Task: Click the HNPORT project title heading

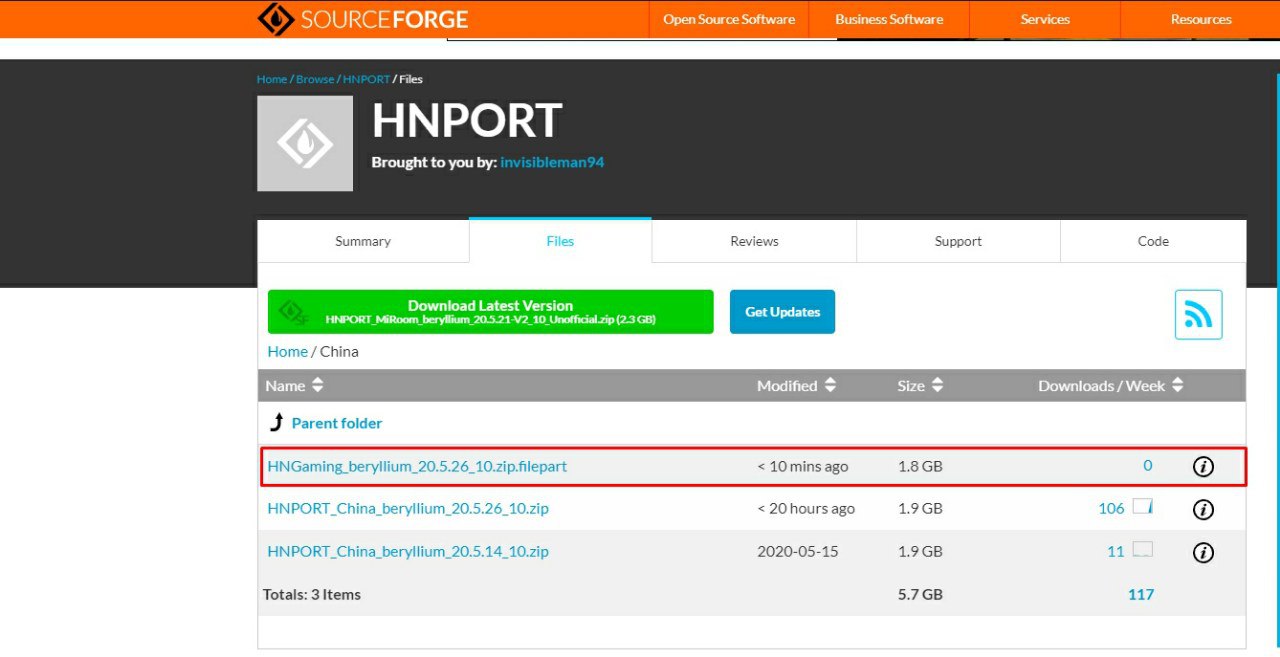Action: point(466,120)
